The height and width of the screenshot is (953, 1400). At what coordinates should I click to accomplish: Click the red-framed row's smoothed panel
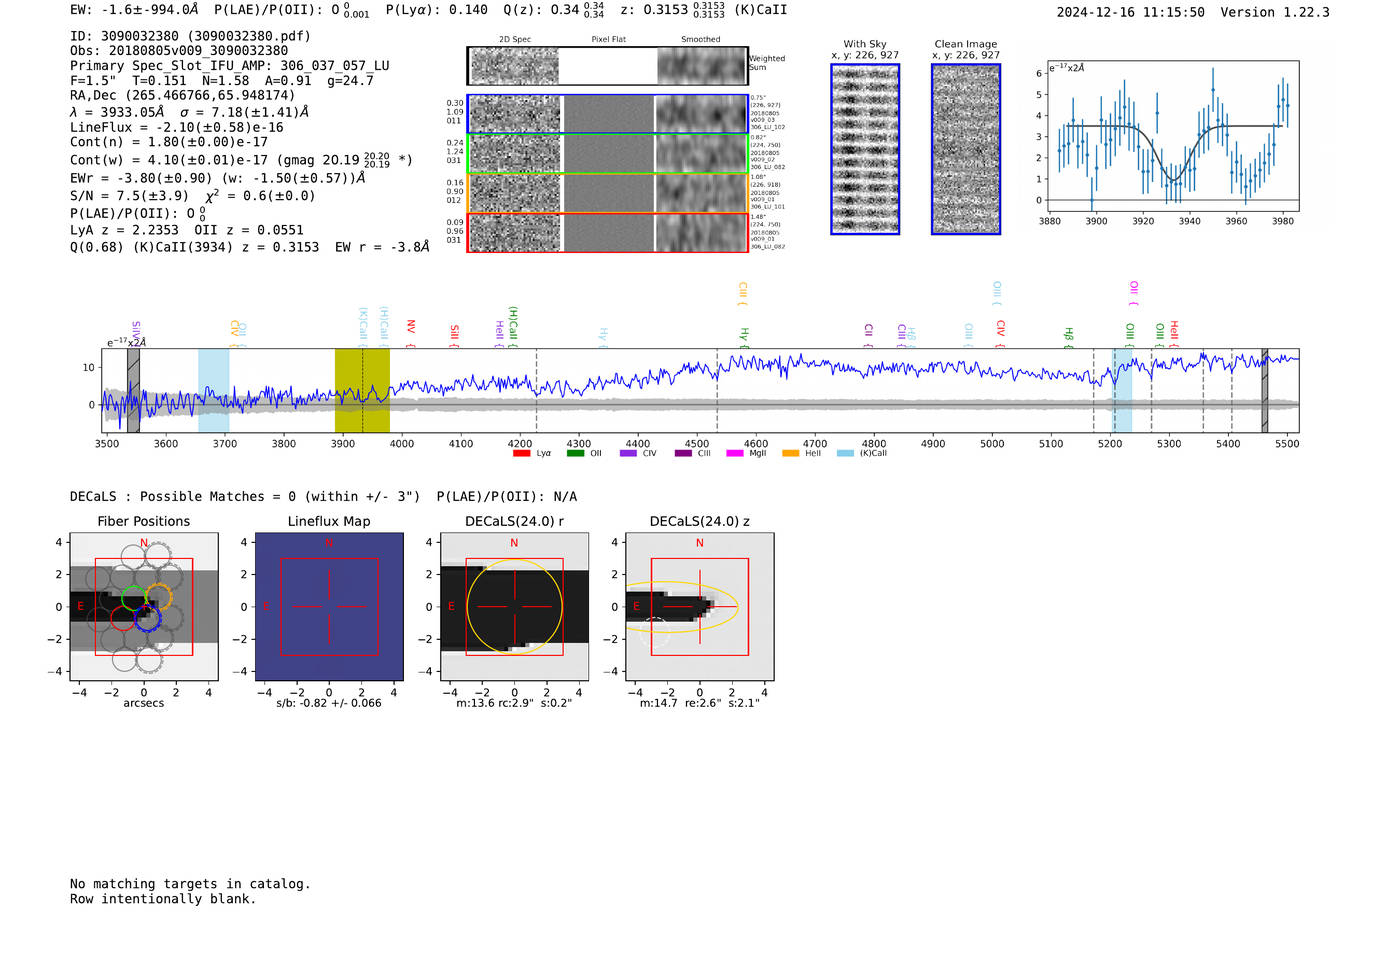(702, 233)
